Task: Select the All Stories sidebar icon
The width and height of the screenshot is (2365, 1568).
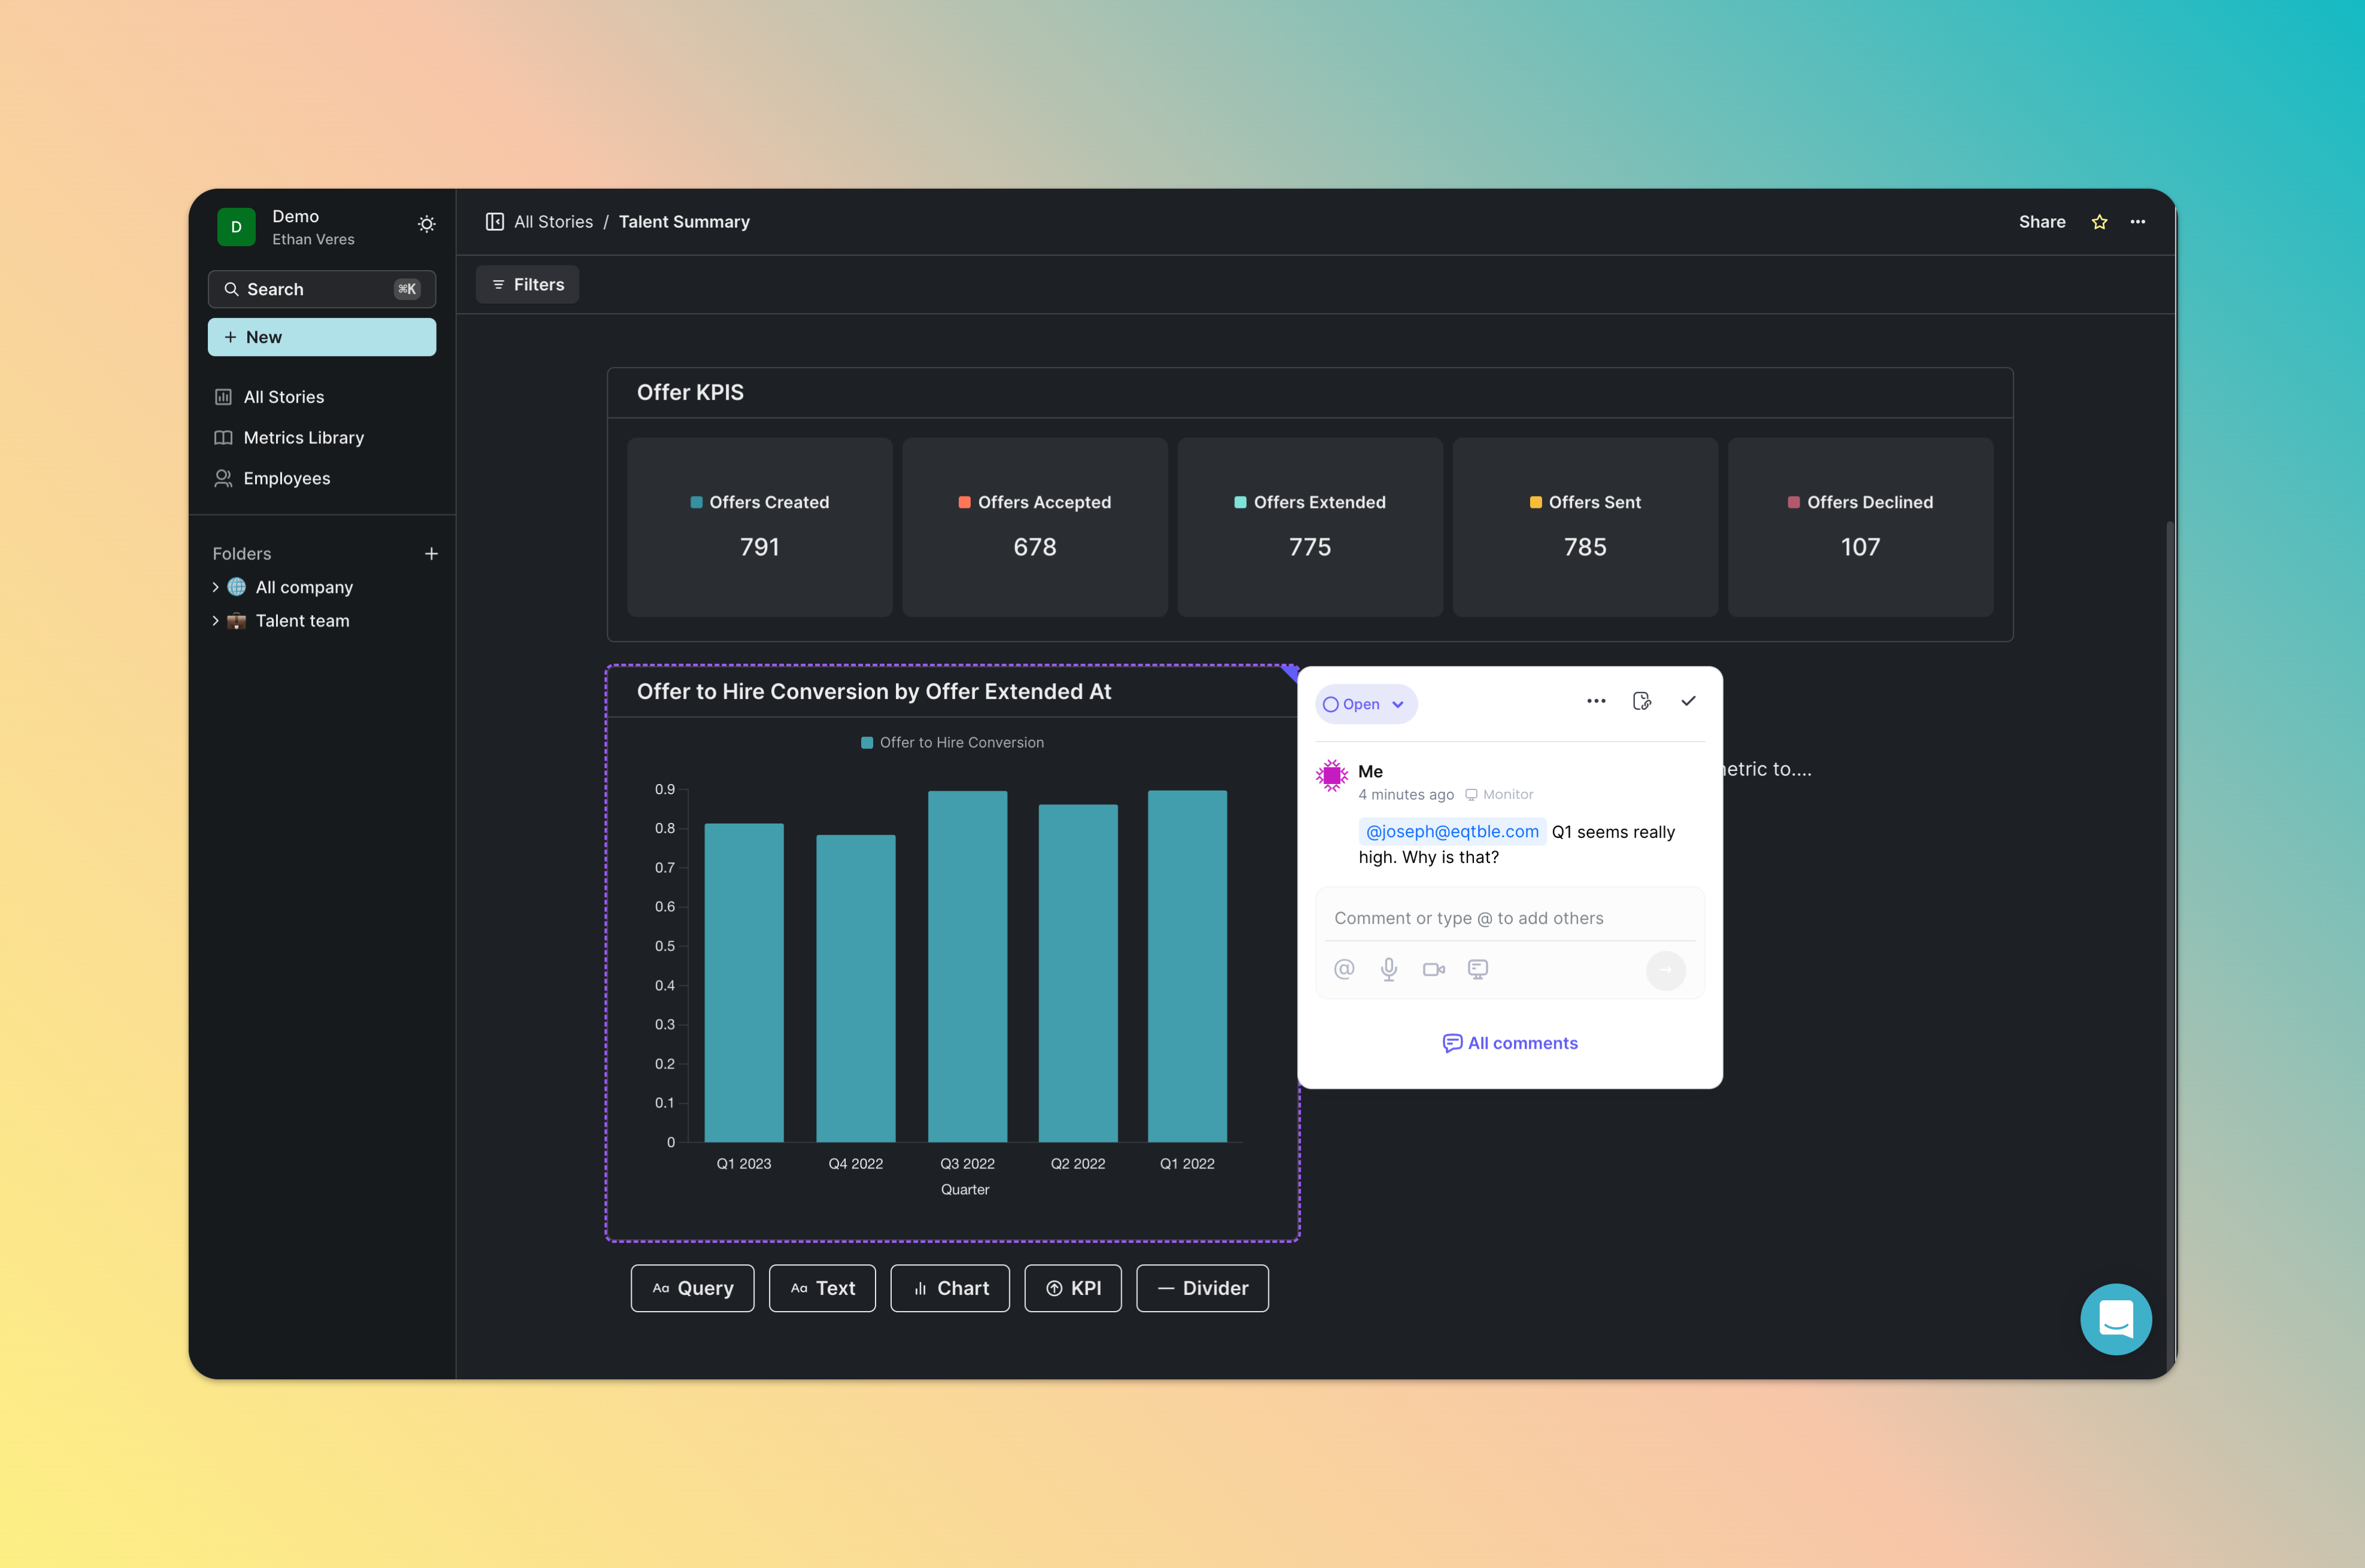Action: [x=223, y=396]
